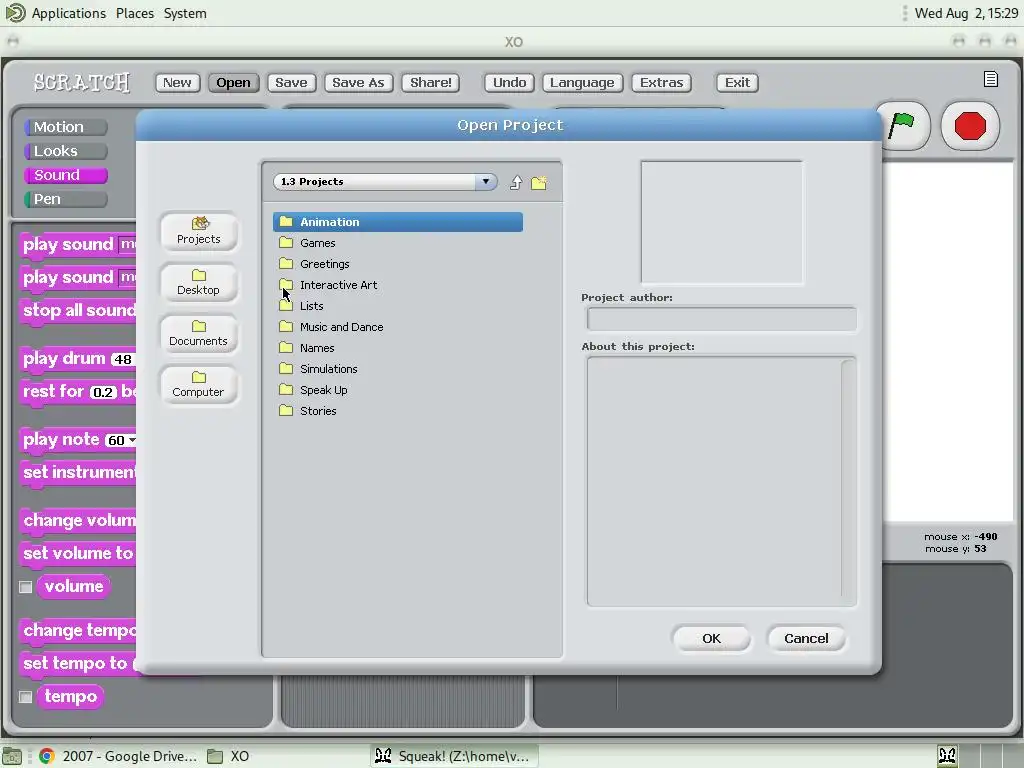
Task: Click the New toolbar button
Action: point(177,82)
